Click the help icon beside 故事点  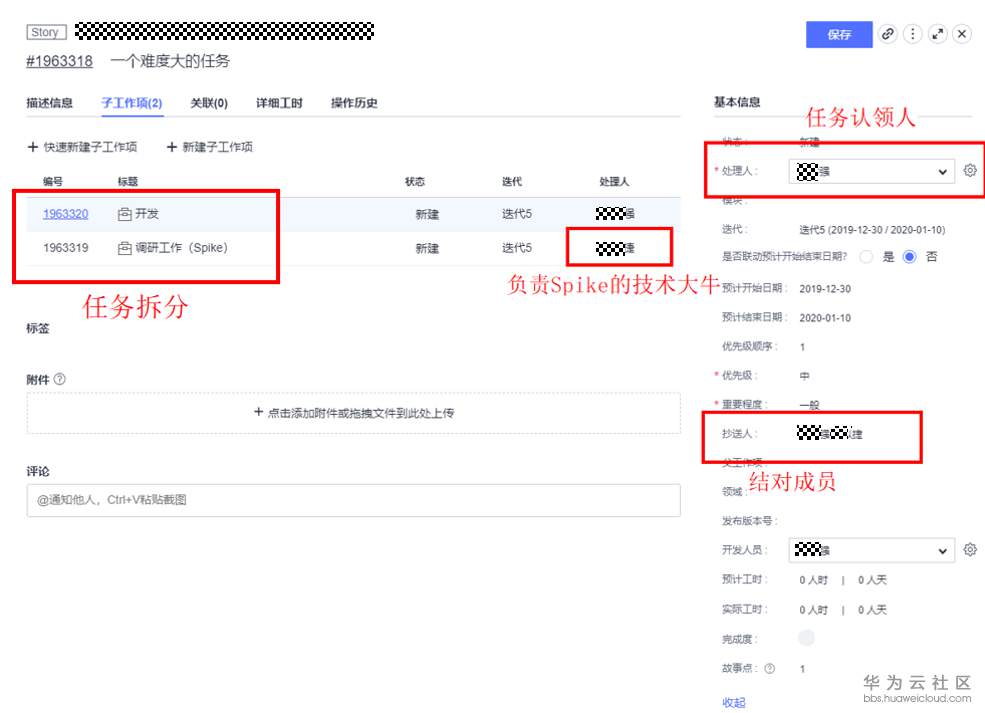pos(770,668)
